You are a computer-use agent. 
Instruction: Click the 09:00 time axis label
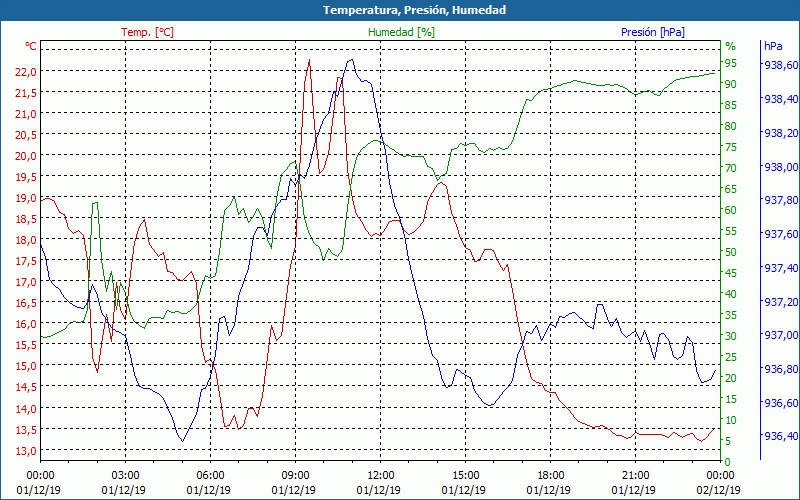295,476
